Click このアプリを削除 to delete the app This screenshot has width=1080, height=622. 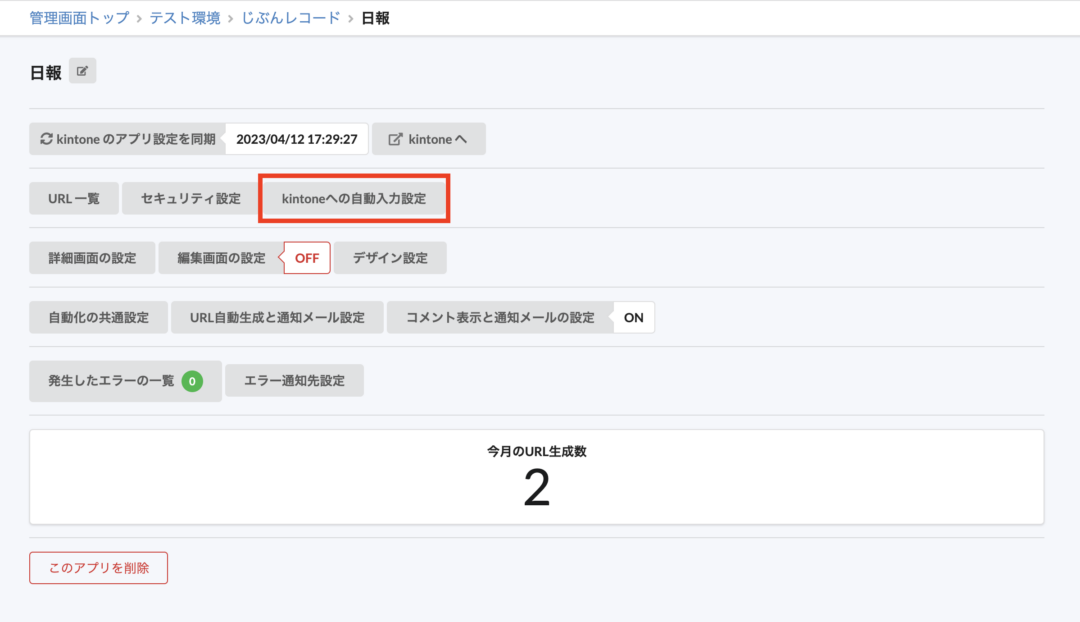tap(98, 567)
